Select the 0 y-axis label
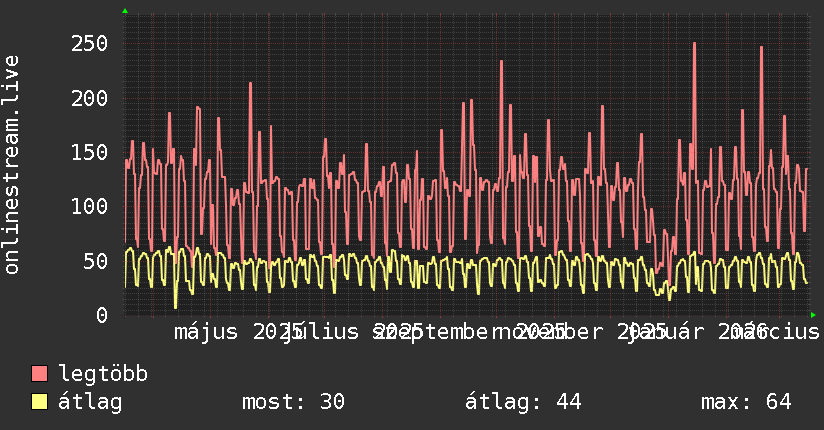824x430 pixels. click(x=102, y=315)
